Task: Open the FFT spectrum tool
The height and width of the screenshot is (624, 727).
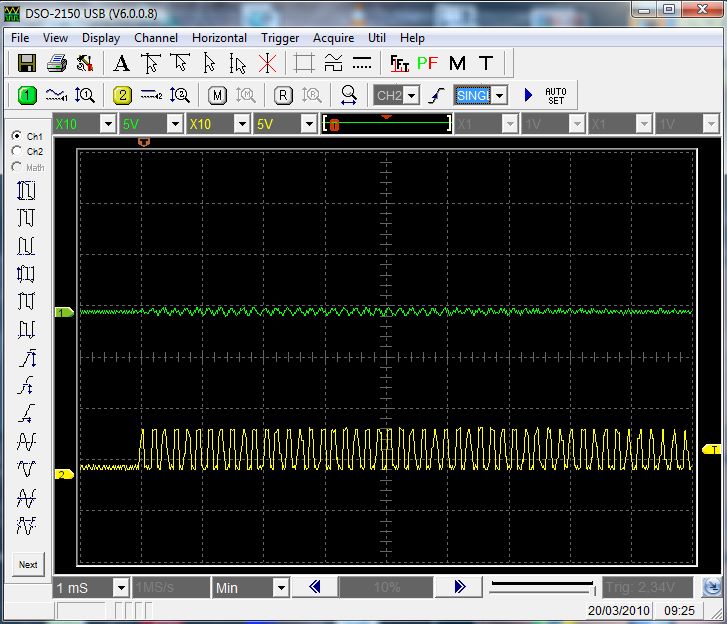Action: tap(399, 63)
